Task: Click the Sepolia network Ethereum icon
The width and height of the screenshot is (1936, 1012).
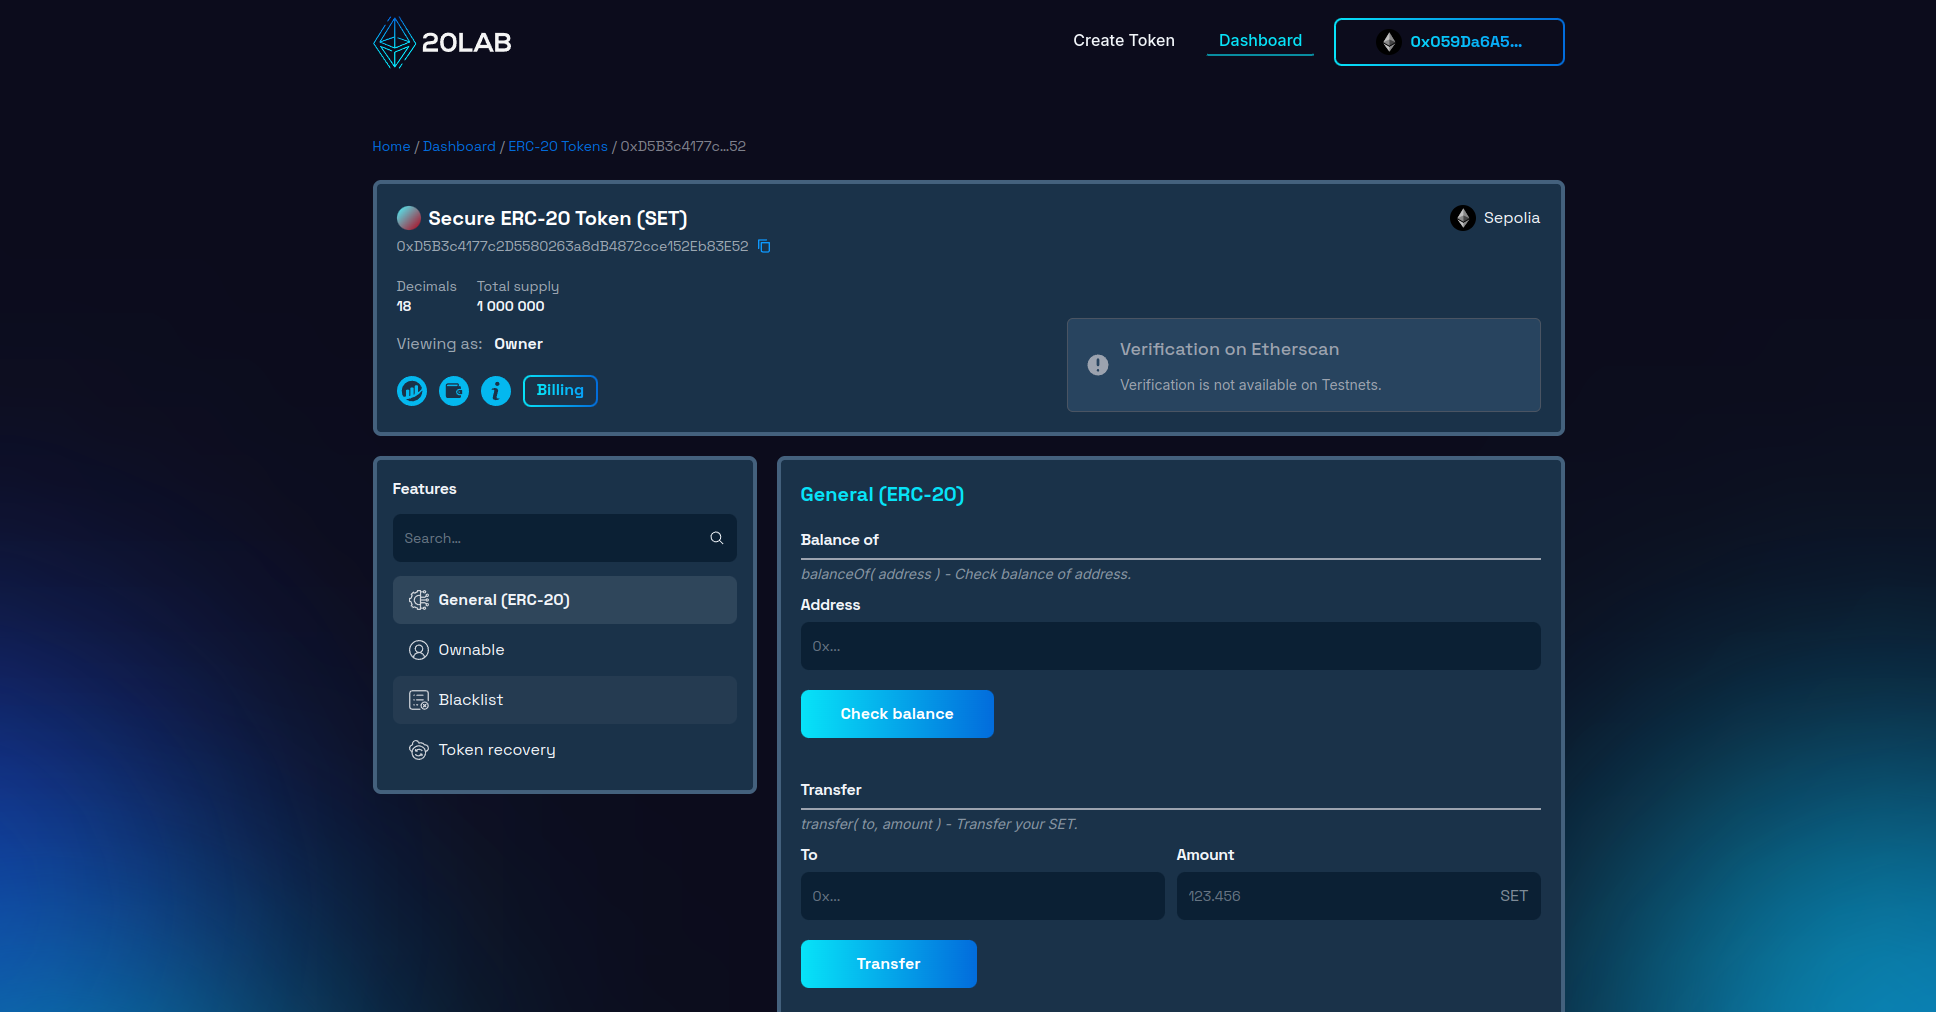Action: coord(1463,218)
